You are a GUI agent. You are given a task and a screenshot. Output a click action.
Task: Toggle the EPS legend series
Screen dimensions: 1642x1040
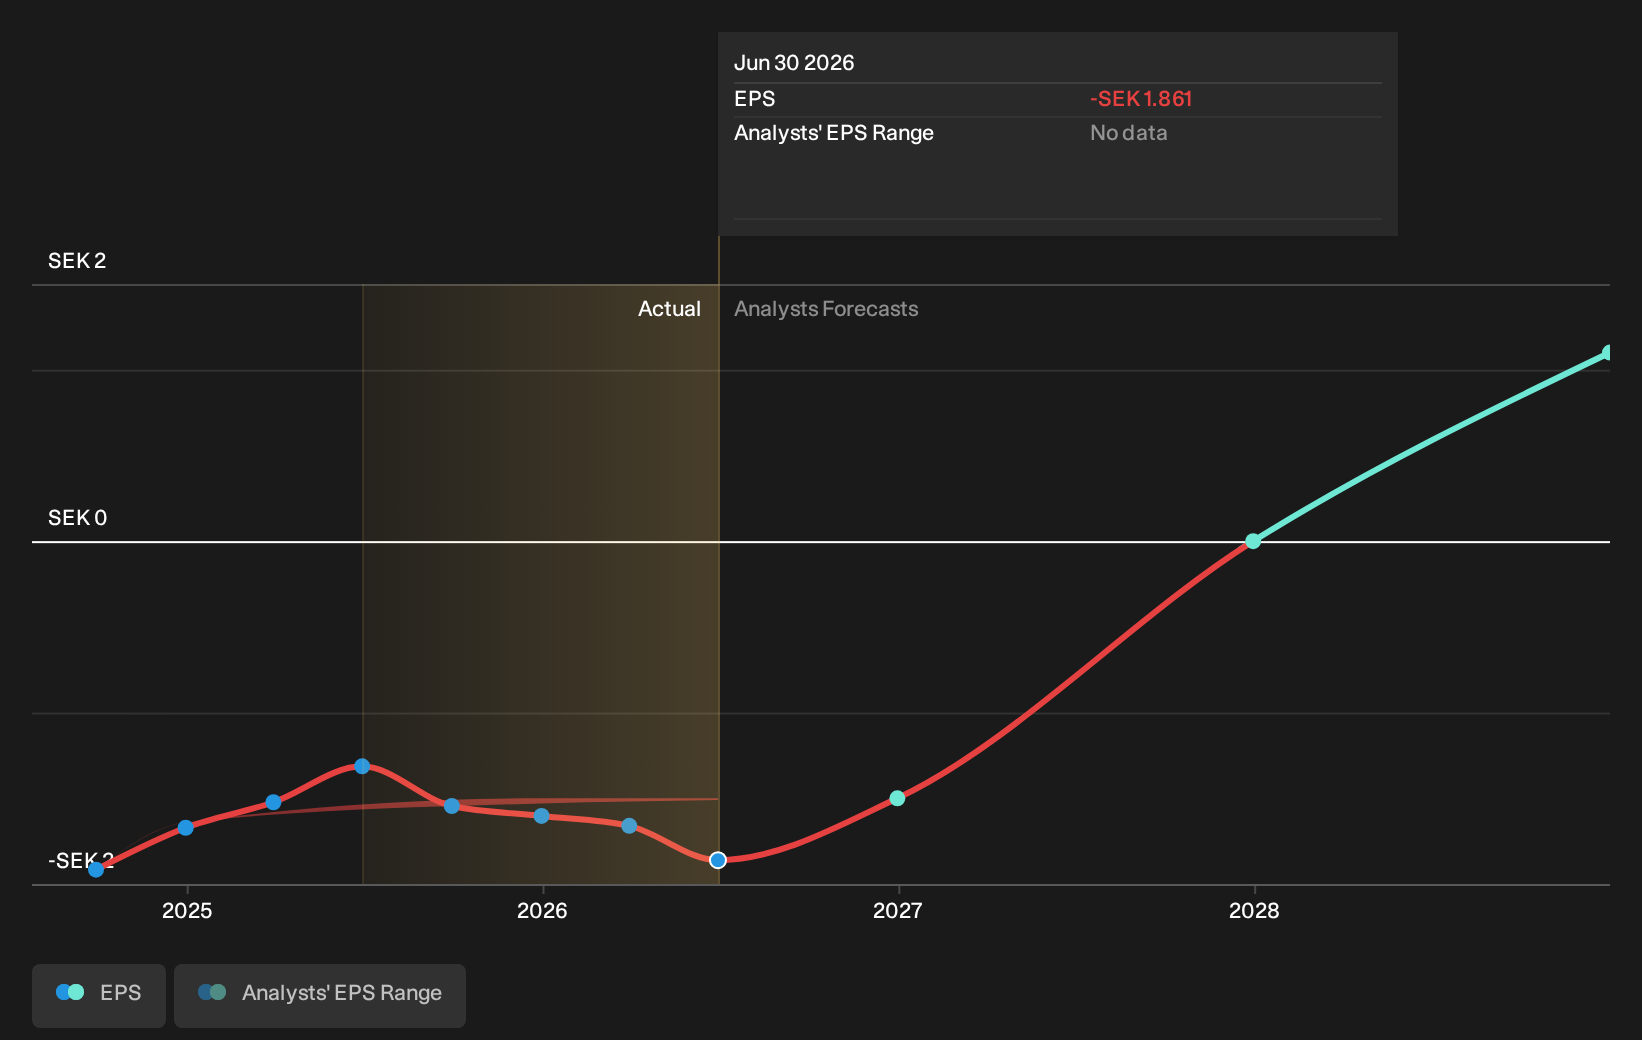pos(99,995)
